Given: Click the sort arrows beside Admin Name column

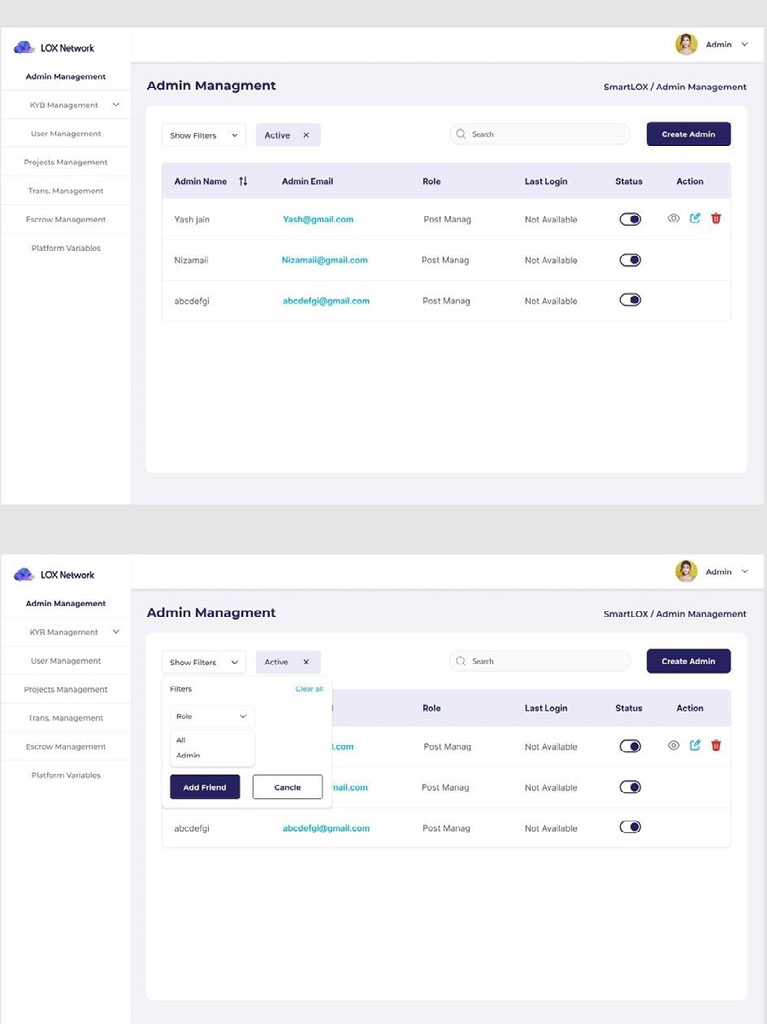Looking at the screenshot, I should pyautogui.click(x=243, y=181).
